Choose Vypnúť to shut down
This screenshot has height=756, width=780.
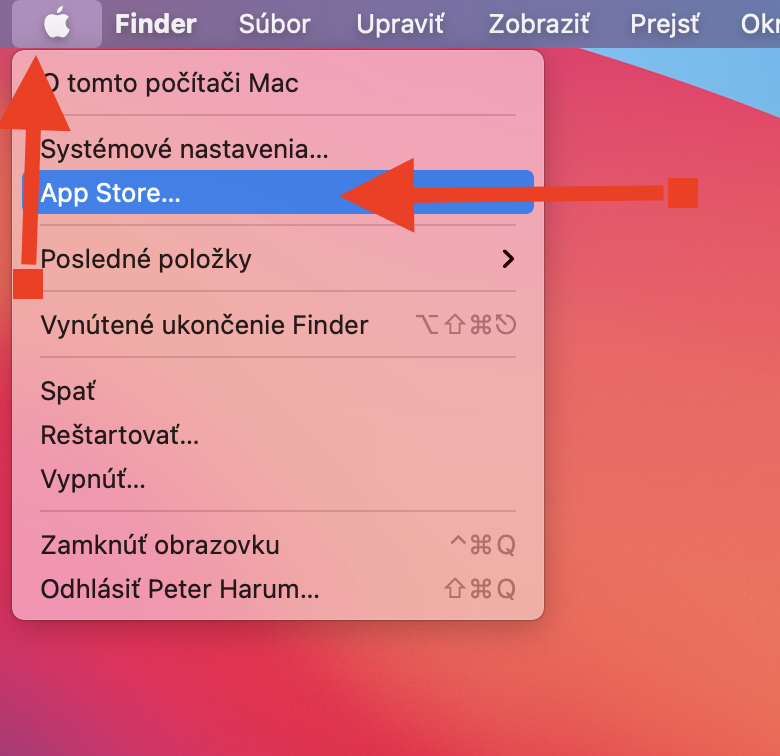[93, 479]
